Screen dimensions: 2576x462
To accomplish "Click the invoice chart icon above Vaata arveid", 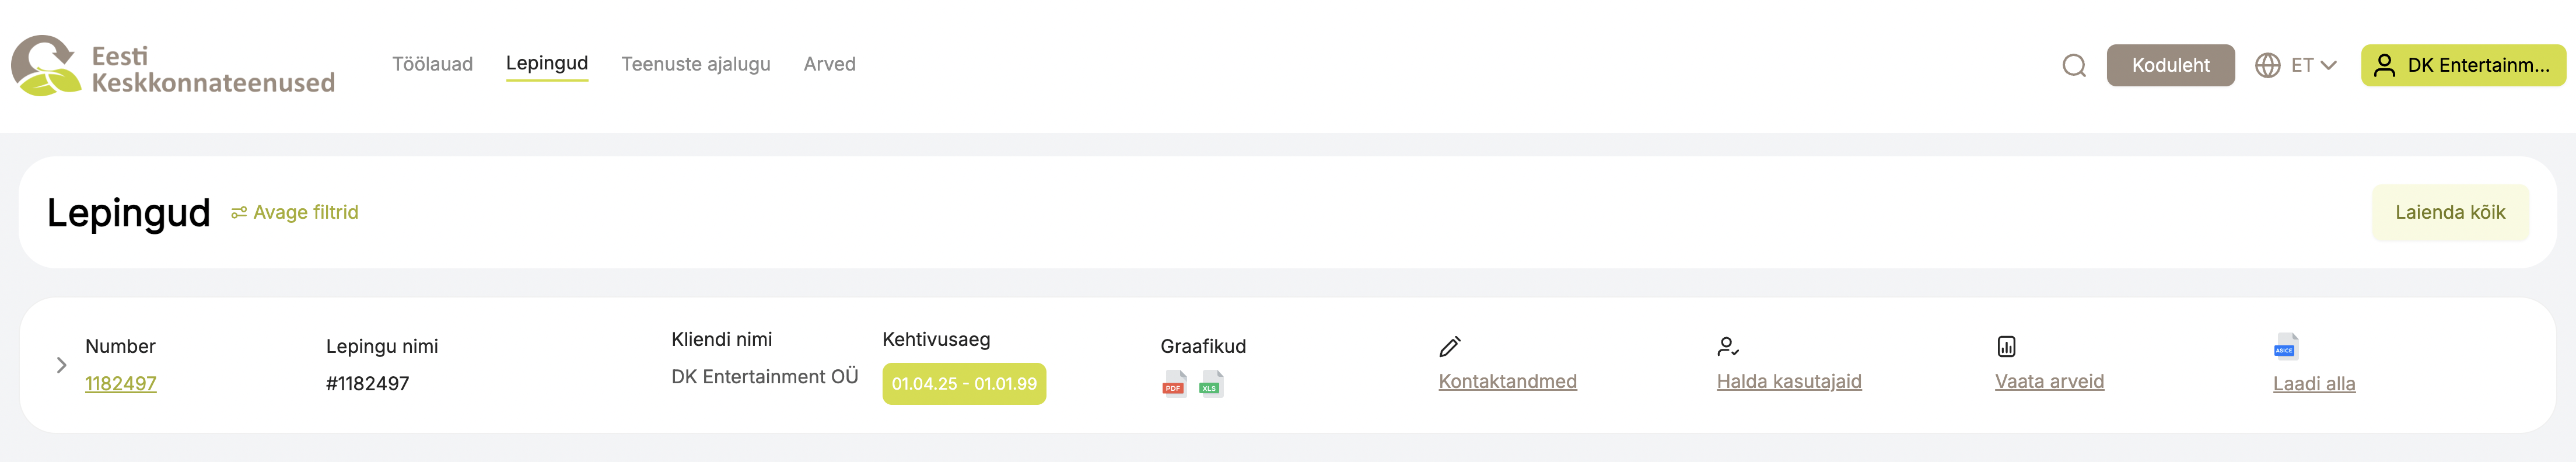I will (x=2006, y=347).
